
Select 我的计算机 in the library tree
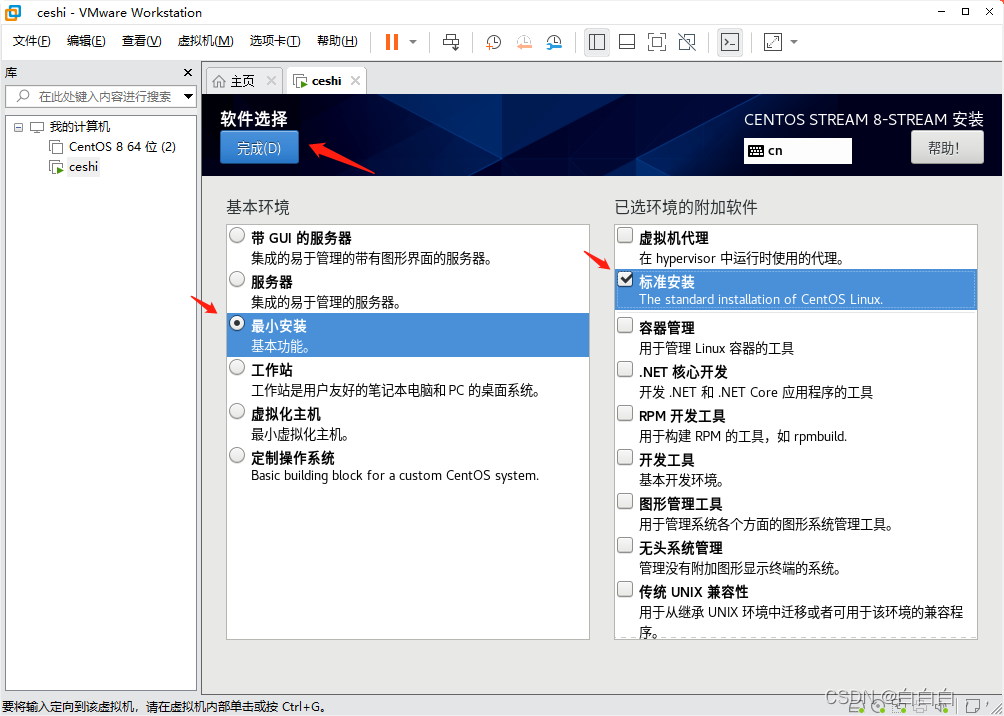(79, 127)
